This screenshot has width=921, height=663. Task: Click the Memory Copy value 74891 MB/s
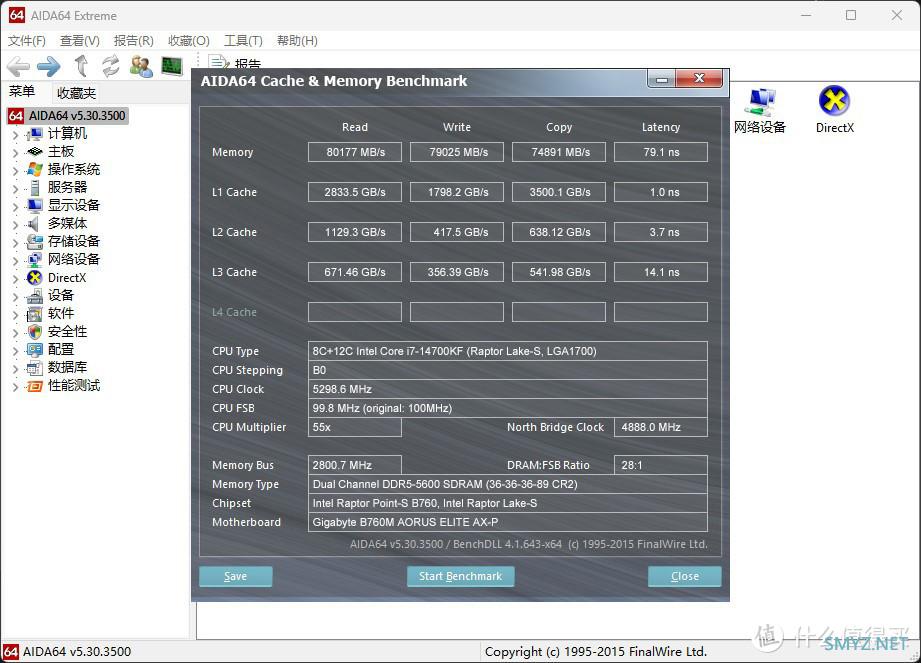point(559,152)
